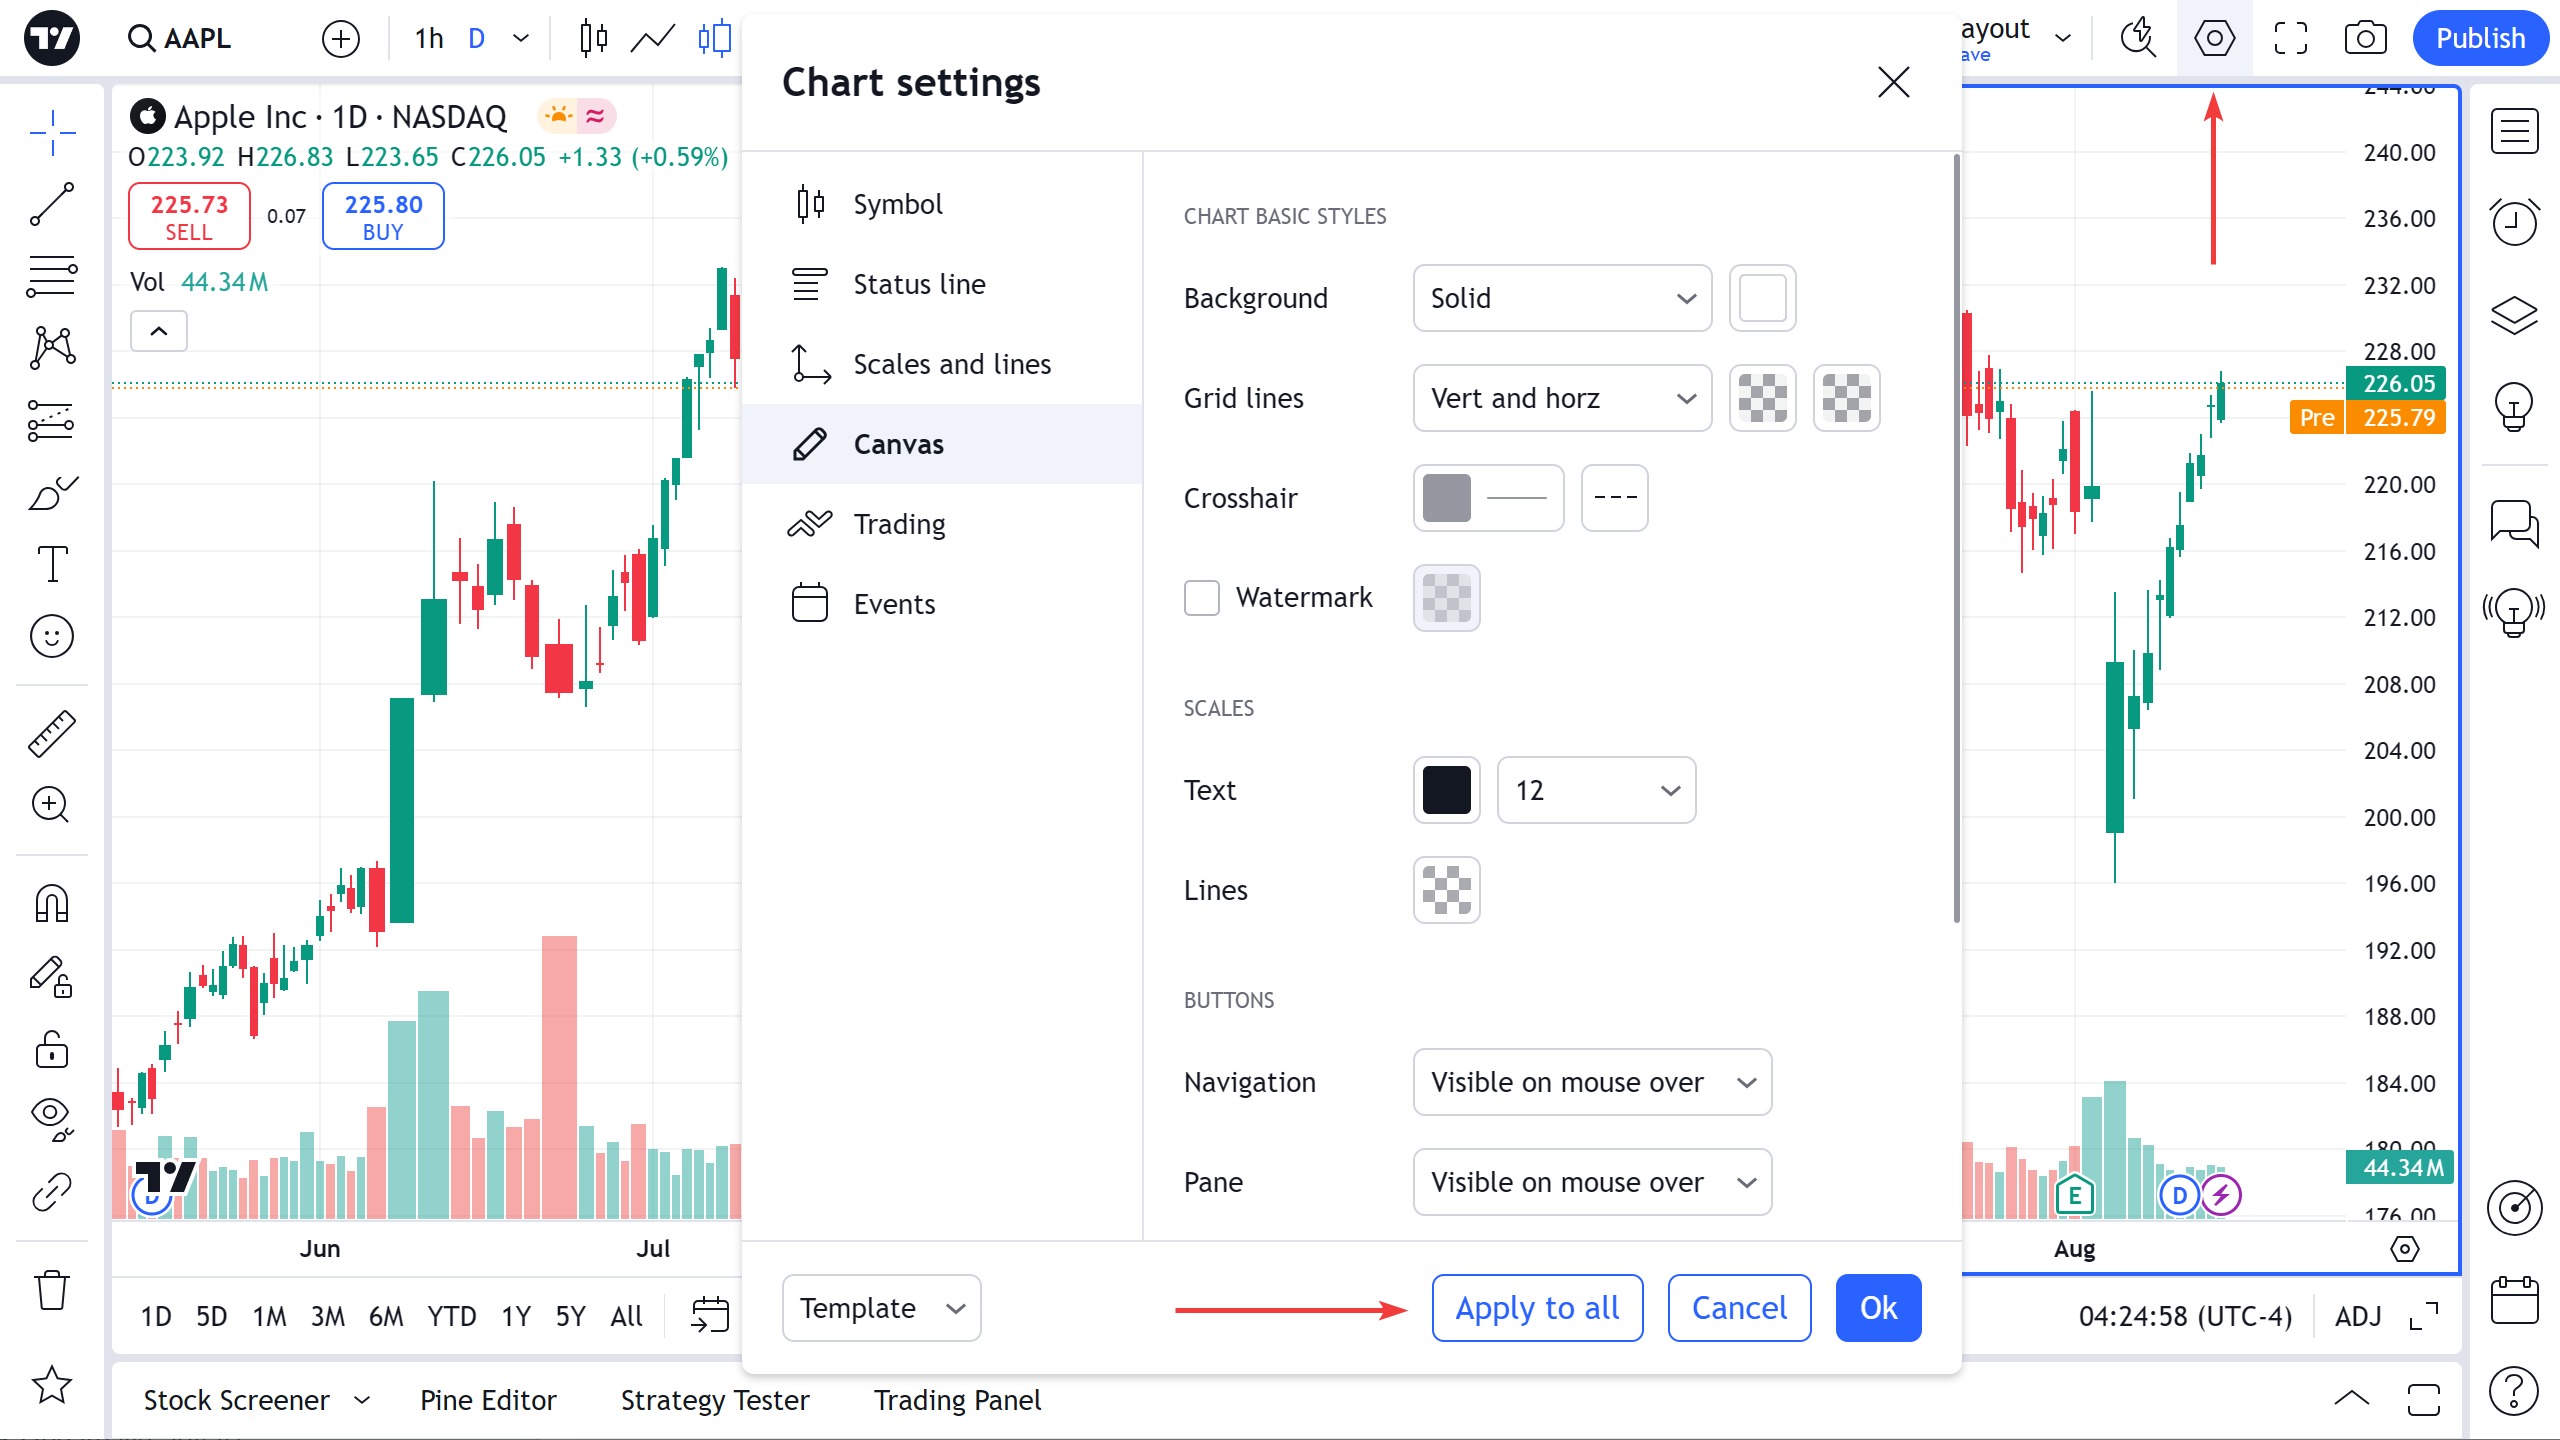This screenshot has width=2560, height=1440.
Task: Open the Background style dropdown showing Solid
Action: pos(1562,298)
